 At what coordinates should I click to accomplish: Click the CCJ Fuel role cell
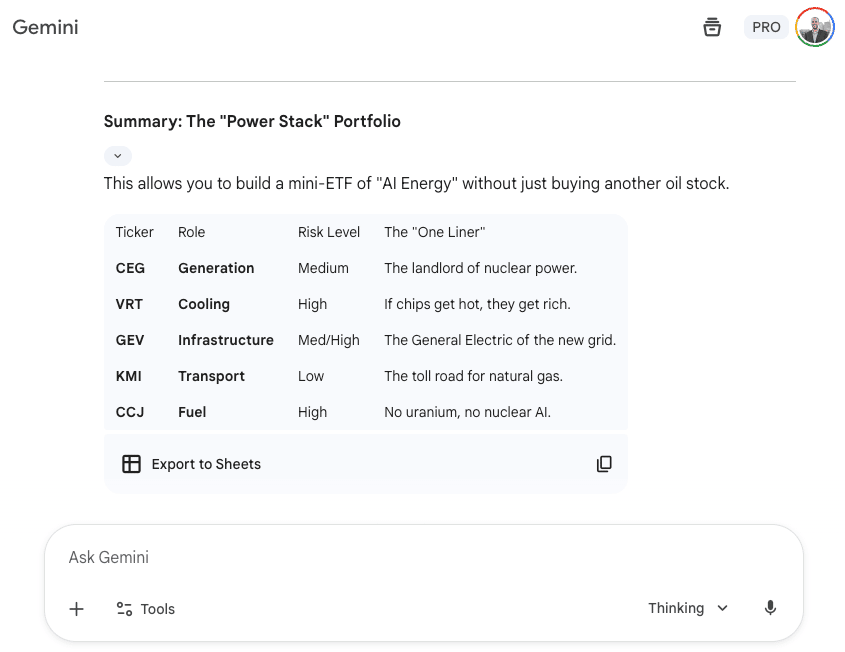tap(192, 412)
